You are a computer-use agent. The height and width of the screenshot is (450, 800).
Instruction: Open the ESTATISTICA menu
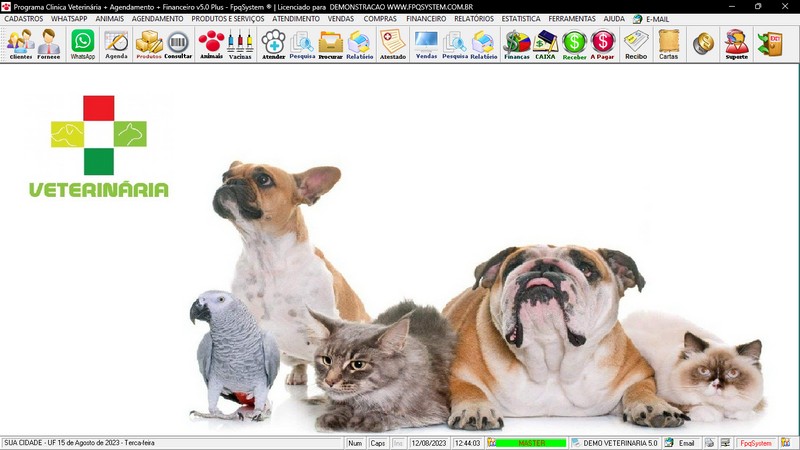pyautogui.click(x=521, y=19)
